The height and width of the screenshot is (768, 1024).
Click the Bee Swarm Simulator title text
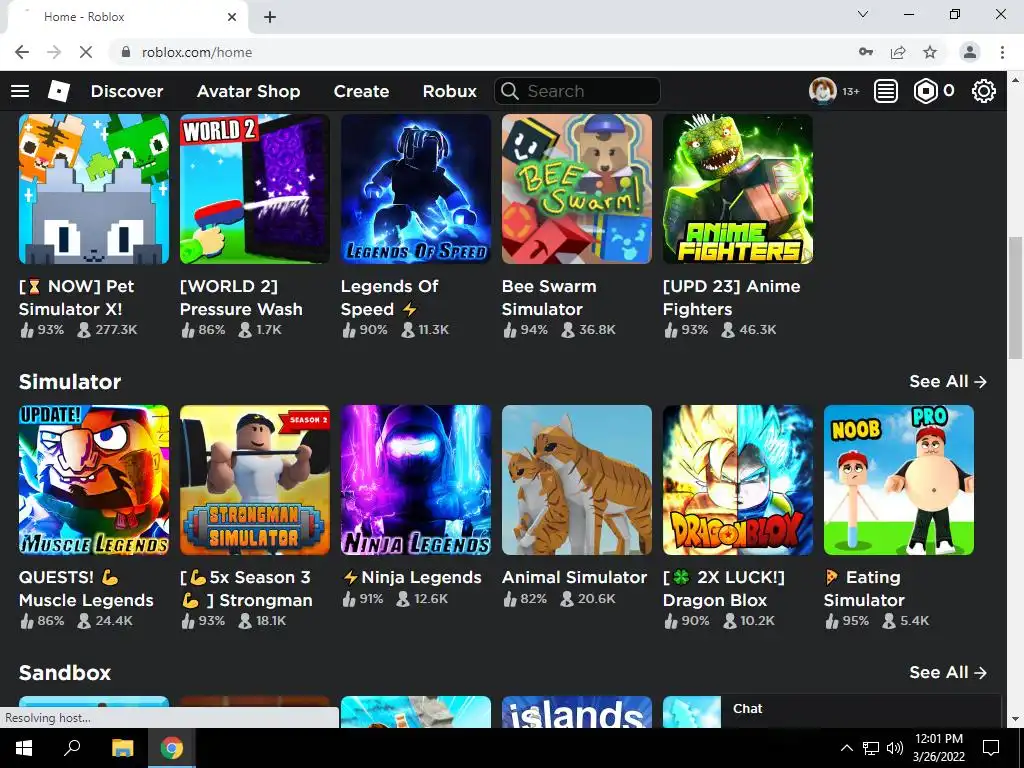pos(549,298)
